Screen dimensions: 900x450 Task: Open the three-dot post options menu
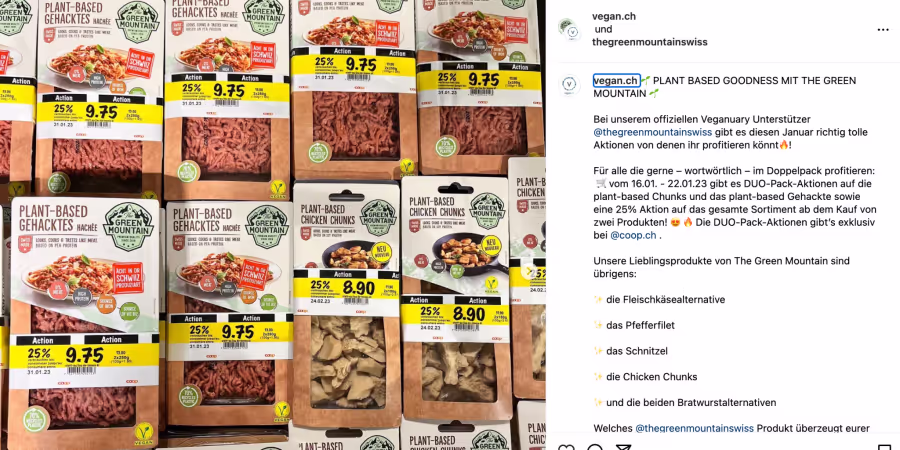[x=883, y=30]
